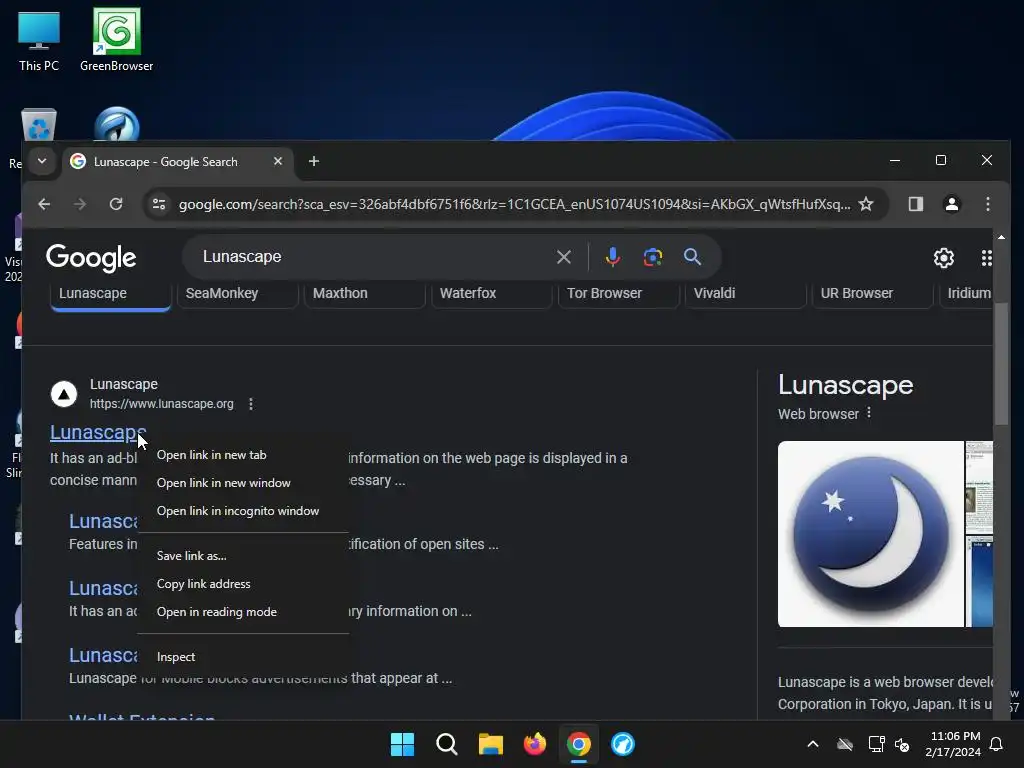Go back with the back arrow

(44, 204)
